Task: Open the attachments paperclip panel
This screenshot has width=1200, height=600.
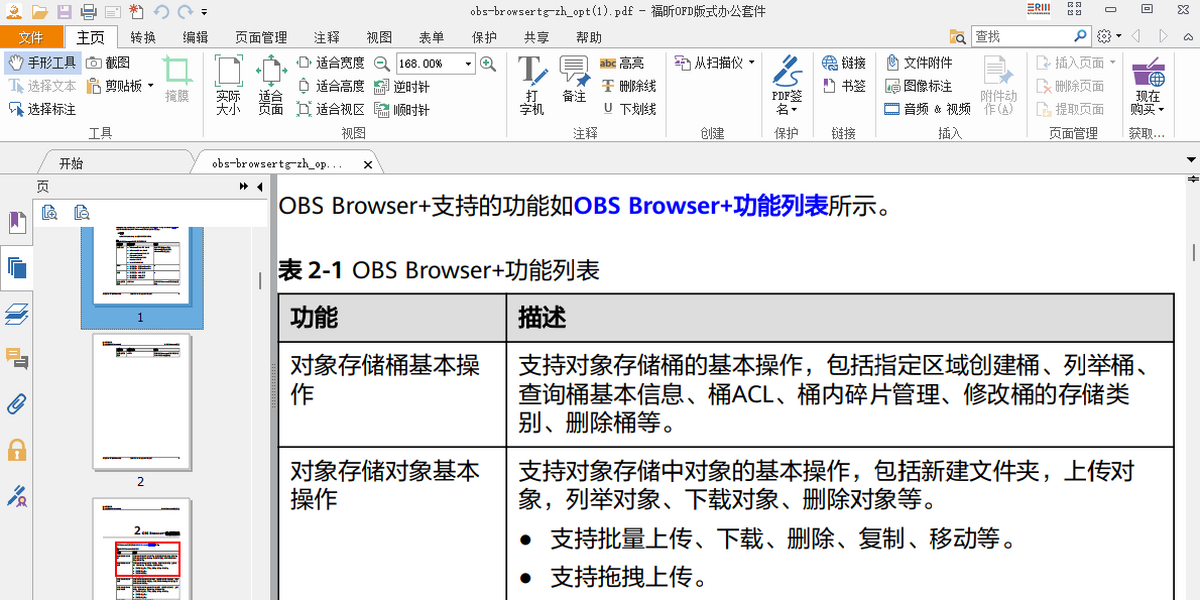Action: pos(16,405)
